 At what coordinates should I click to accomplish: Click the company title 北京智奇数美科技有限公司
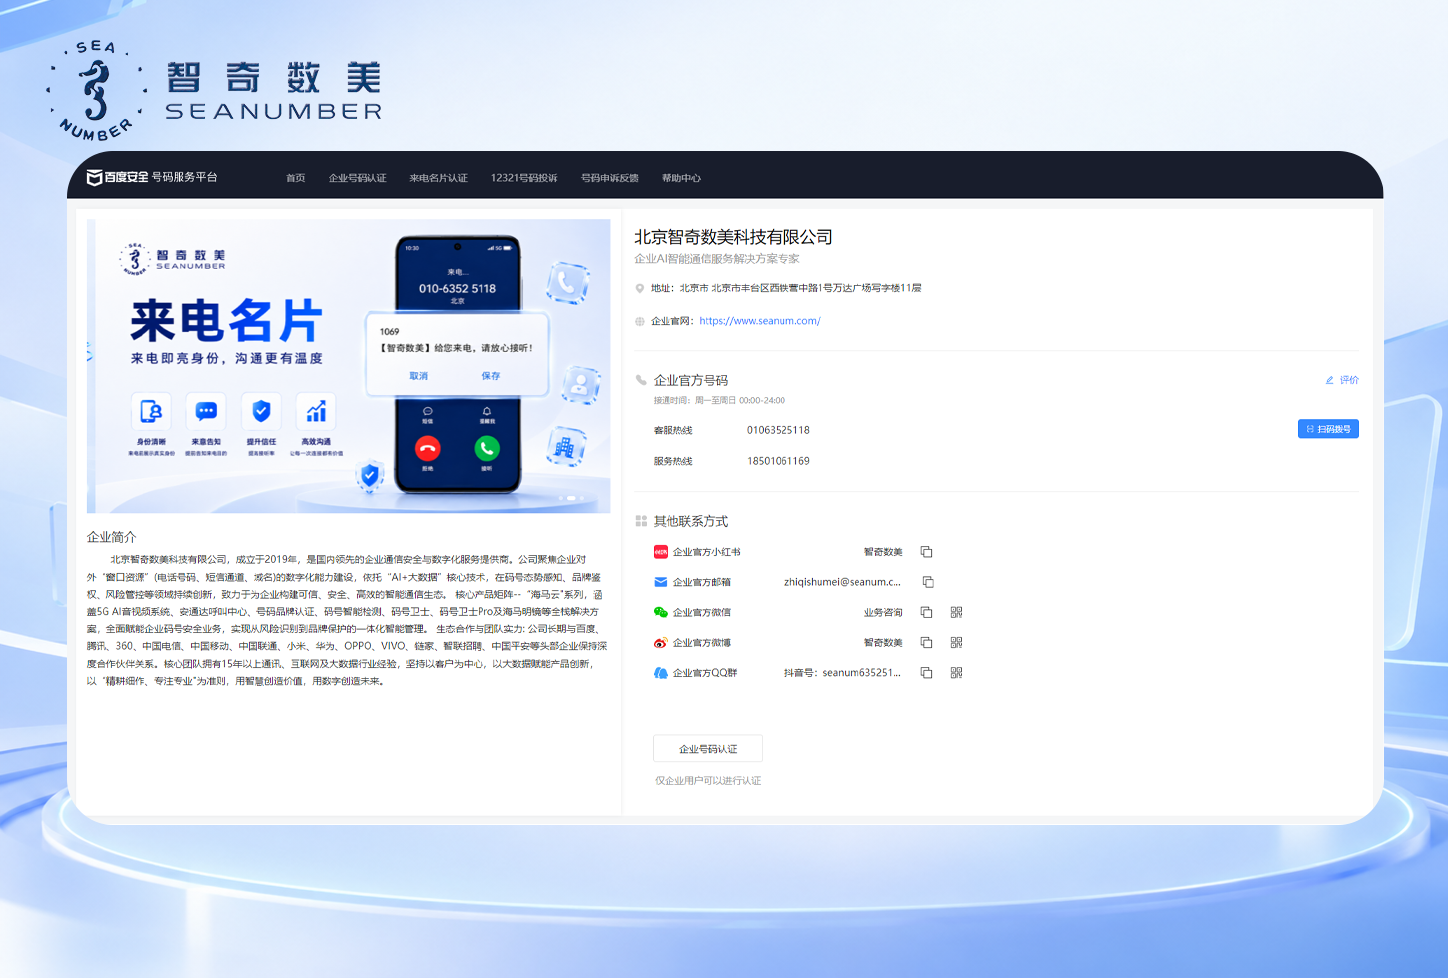coord(733,237)
